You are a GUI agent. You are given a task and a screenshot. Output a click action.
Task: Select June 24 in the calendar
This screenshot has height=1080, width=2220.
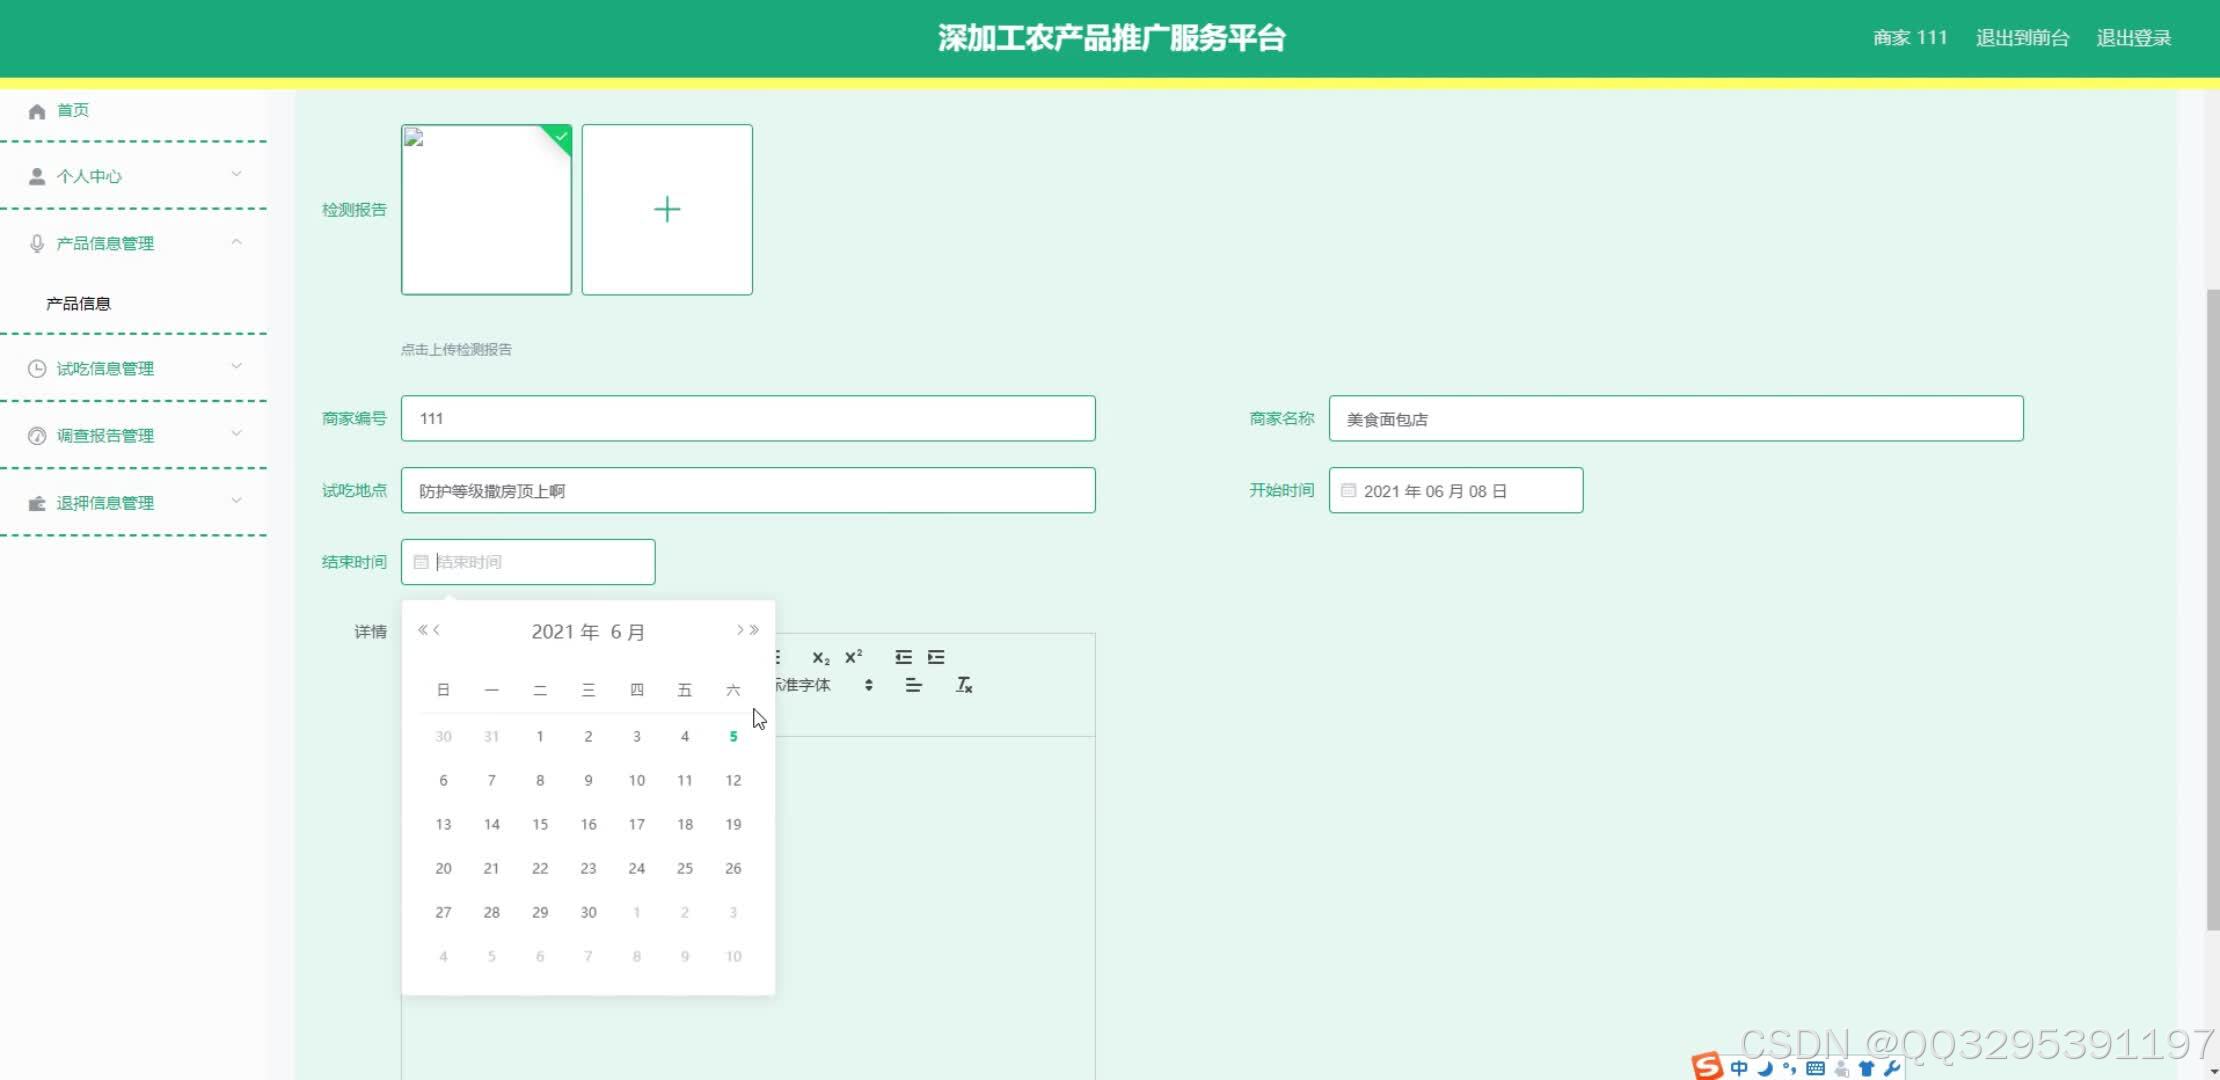click(x=636, y=868)
